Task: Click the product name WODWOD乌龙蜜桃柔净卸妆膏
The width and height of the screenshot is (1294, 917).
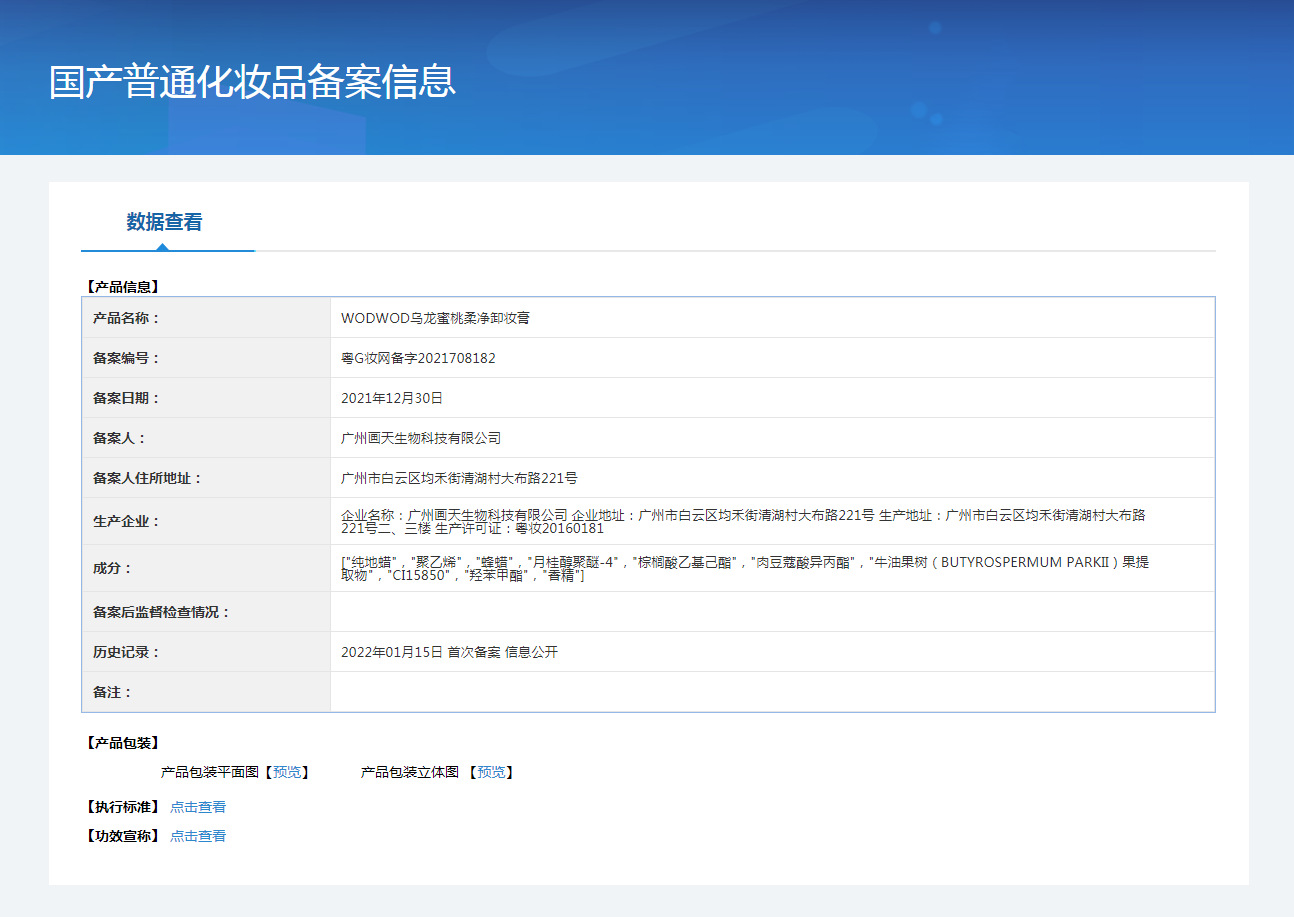Action: click(x=435, y=318)
